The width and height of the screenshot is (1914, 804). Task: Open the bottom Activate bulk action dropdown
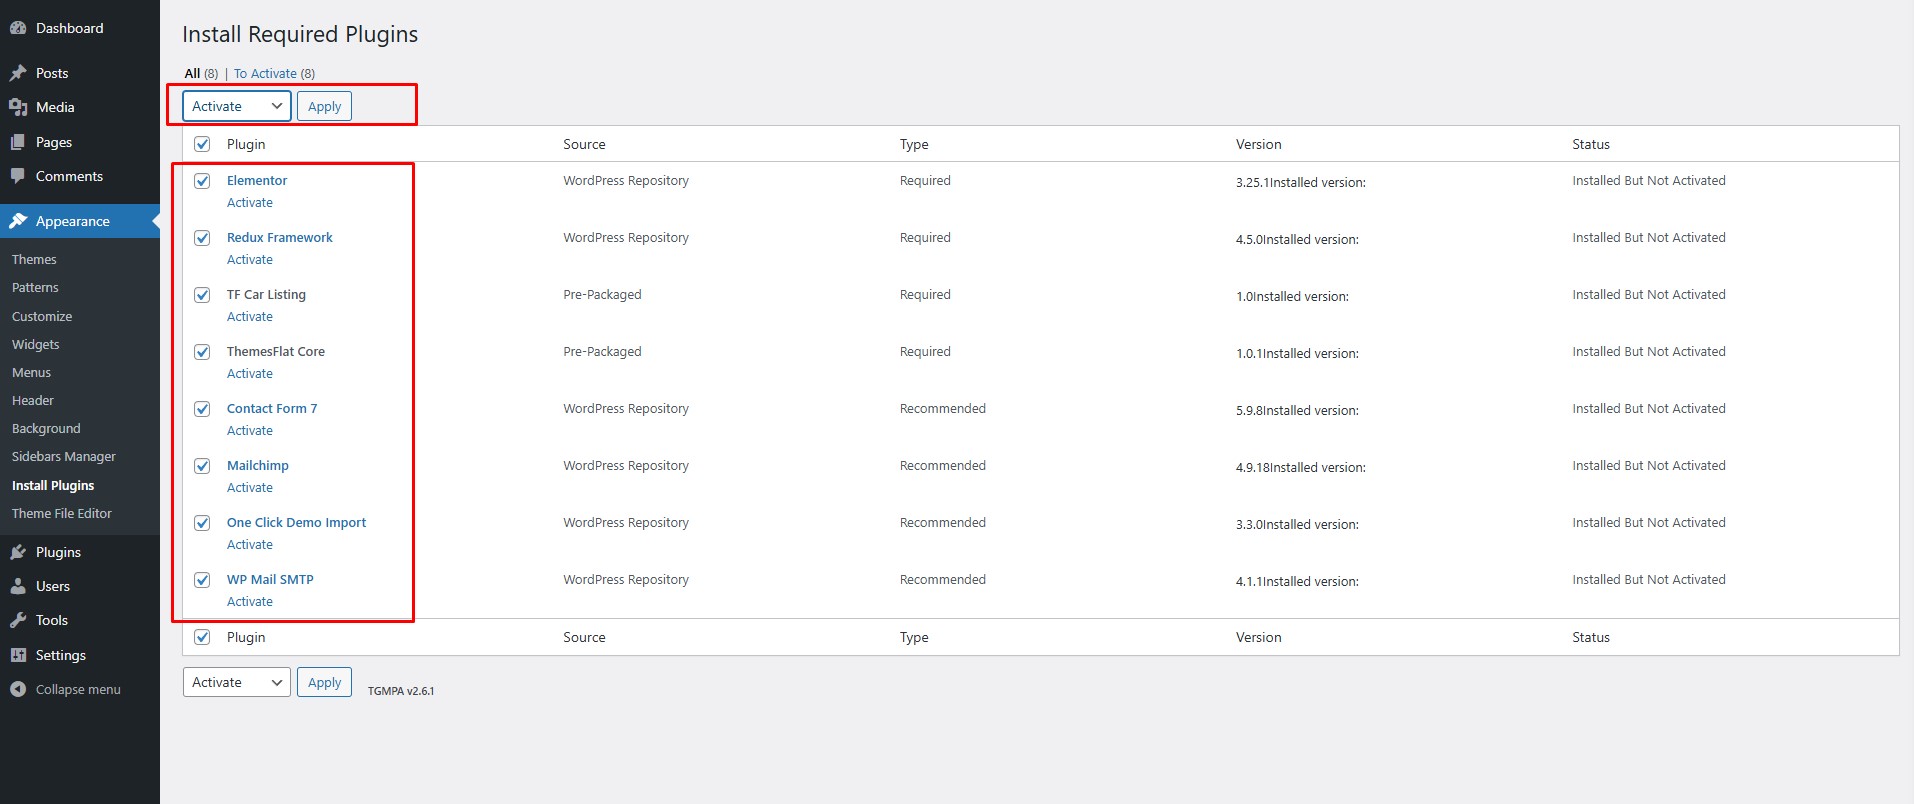pos(237,682)
